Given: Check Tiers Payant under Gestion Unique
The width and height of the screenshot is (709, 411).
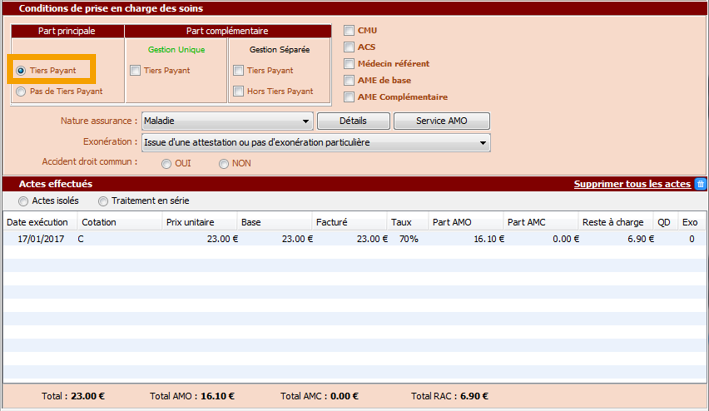Looking at the screenshot, I should click(136, 71).
